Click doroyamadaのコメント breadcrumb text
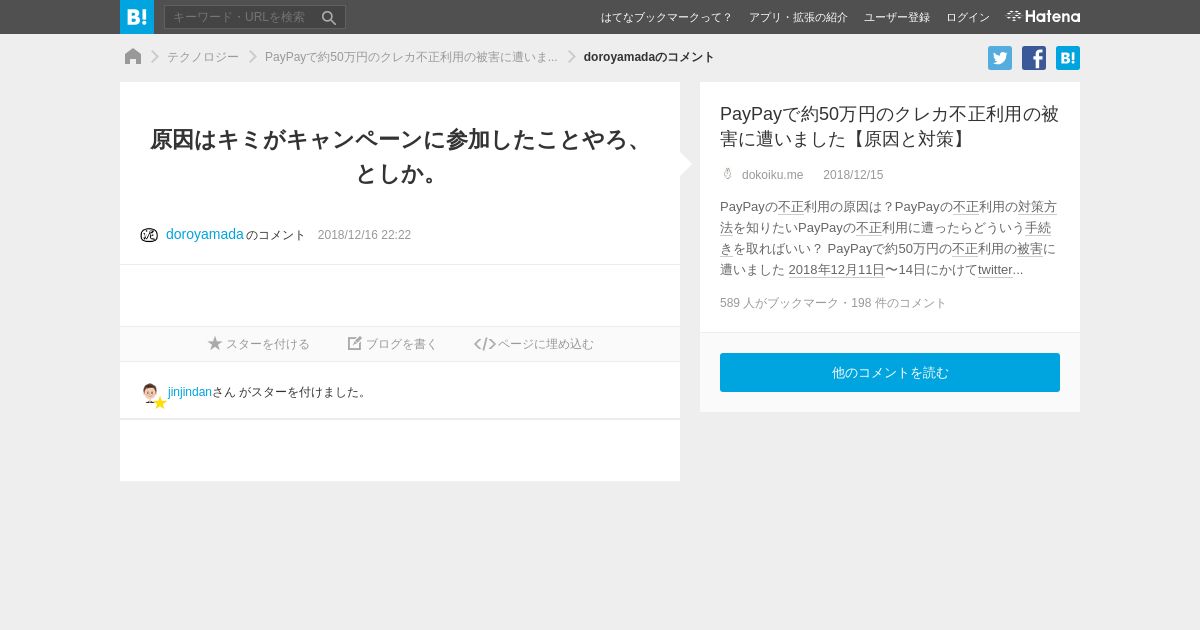Image resolution: width=1200 pixels, height=630 pixels. pos(649,57)
